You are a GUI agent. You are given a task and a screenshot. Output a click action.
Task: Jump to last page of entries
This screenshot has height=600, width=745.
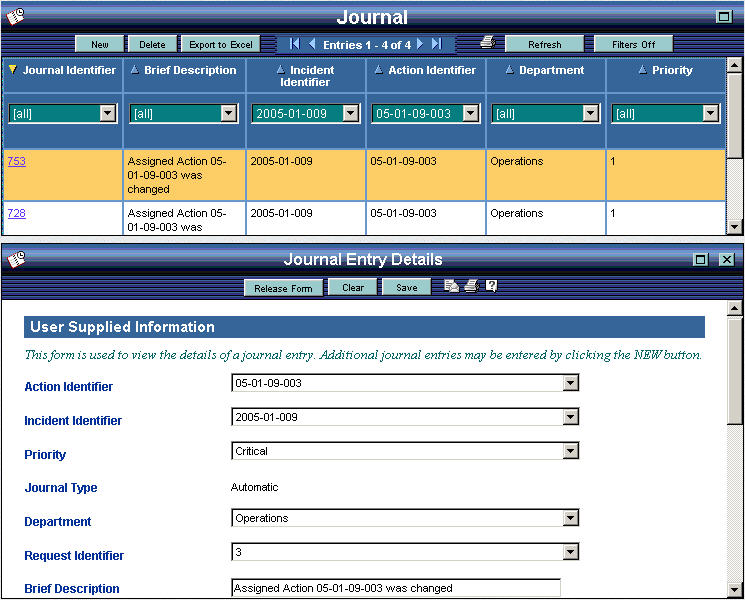436,44
